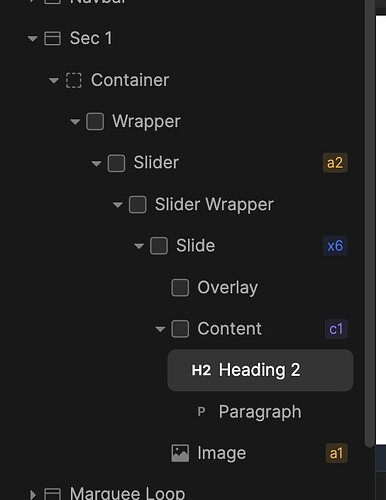Image resolution: width=386 pixels, height=500 pixels.
Task: Click the x6 badge on Slide
Action: (x=335, y=246)
